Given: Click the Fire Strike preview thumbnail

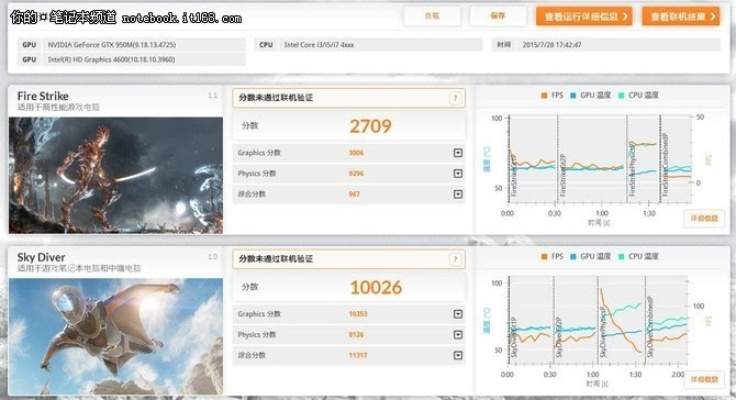Looking at the screenshot, I should pyautogui.click(x=115, y=175).
